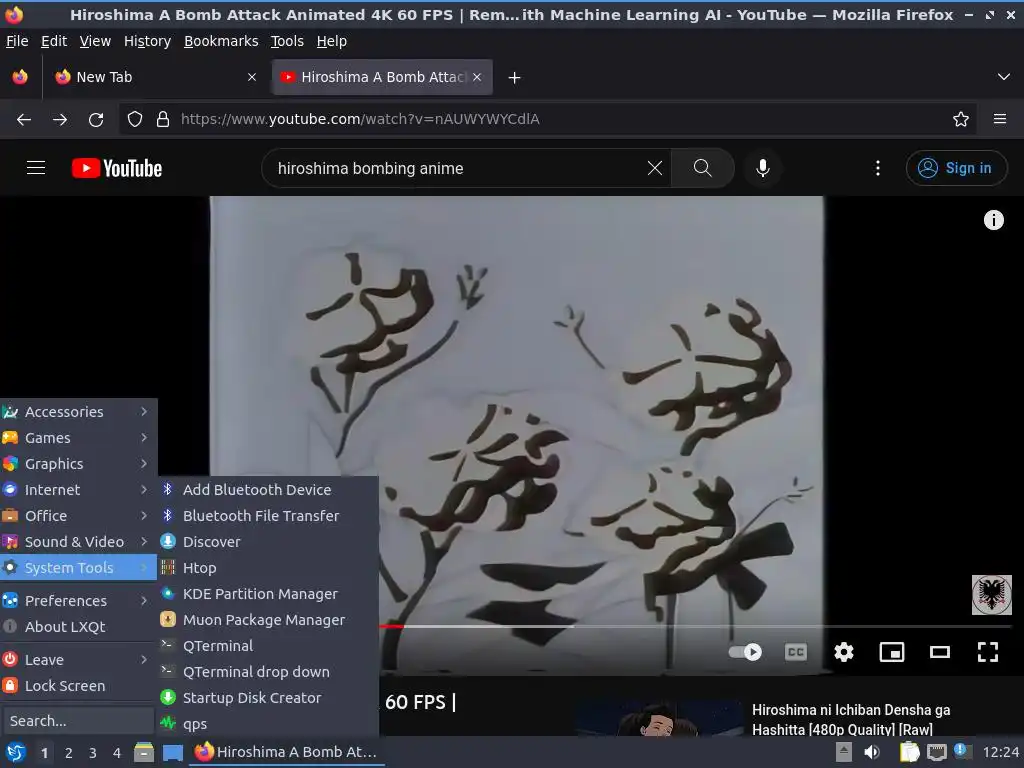Go forward in Firefox
The height and width of the screenshot is (768, 1024).
click(60, 120)
